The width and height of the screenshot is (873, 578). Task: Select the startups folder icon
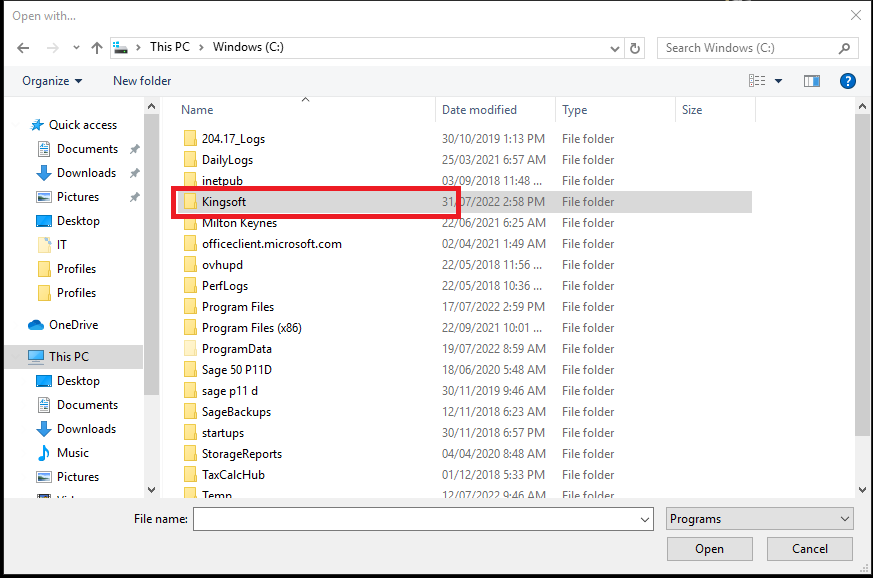tap(190, 433)
